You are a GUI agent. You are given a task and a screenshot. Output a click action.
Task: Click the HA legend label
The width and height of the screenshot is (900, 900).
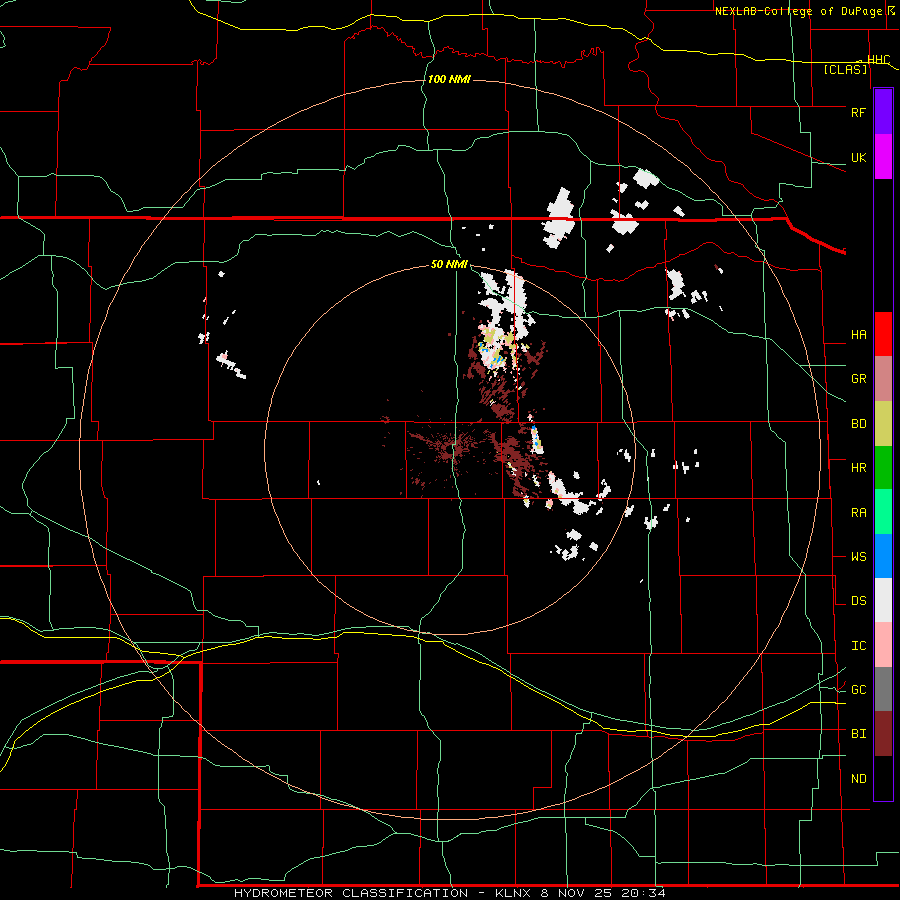[x=858, y=335]
